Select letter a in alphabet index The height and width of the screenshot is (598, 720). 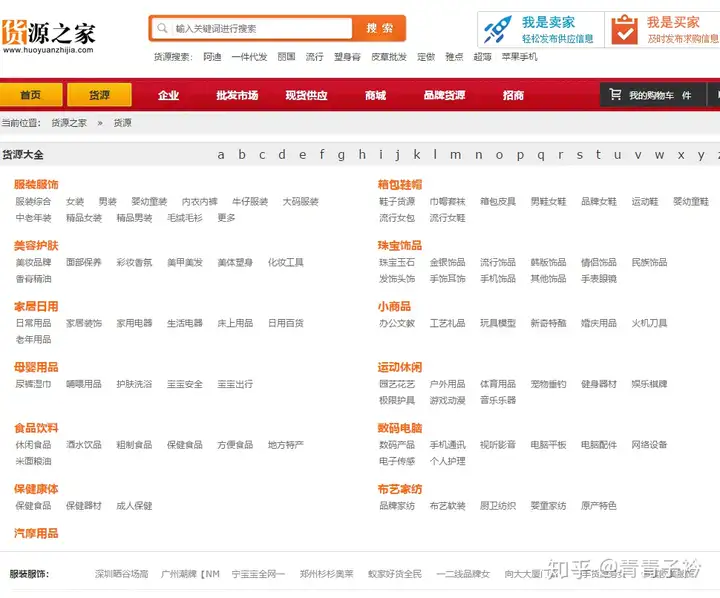click(221, 155)
